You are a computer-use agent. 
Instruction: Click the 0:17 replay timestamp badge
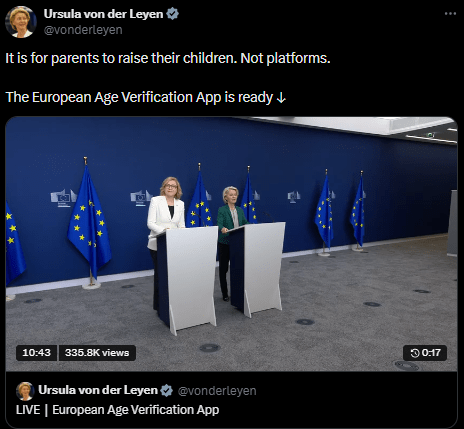click(425, 353)
